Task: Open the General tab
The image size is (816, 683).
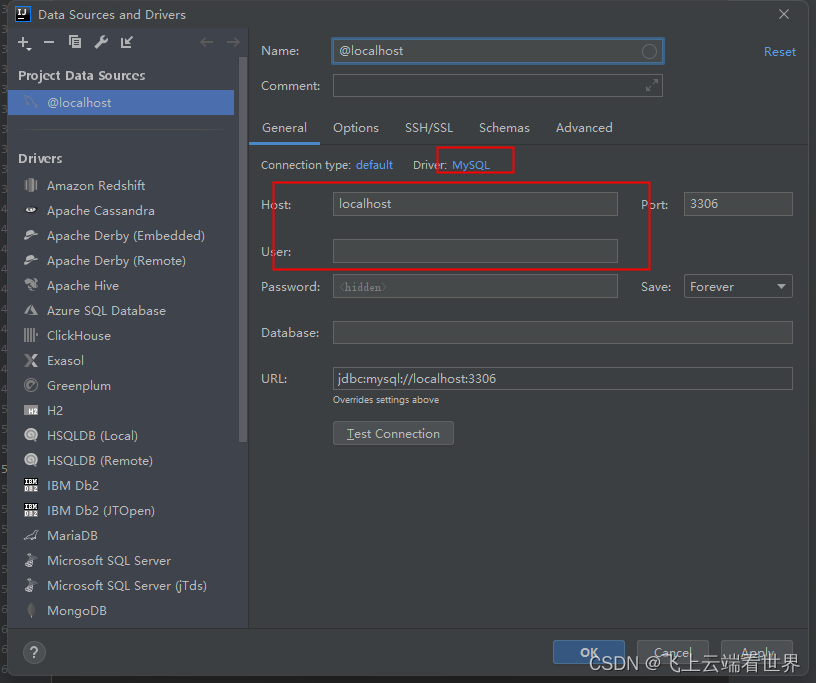Action: [284, 128]
